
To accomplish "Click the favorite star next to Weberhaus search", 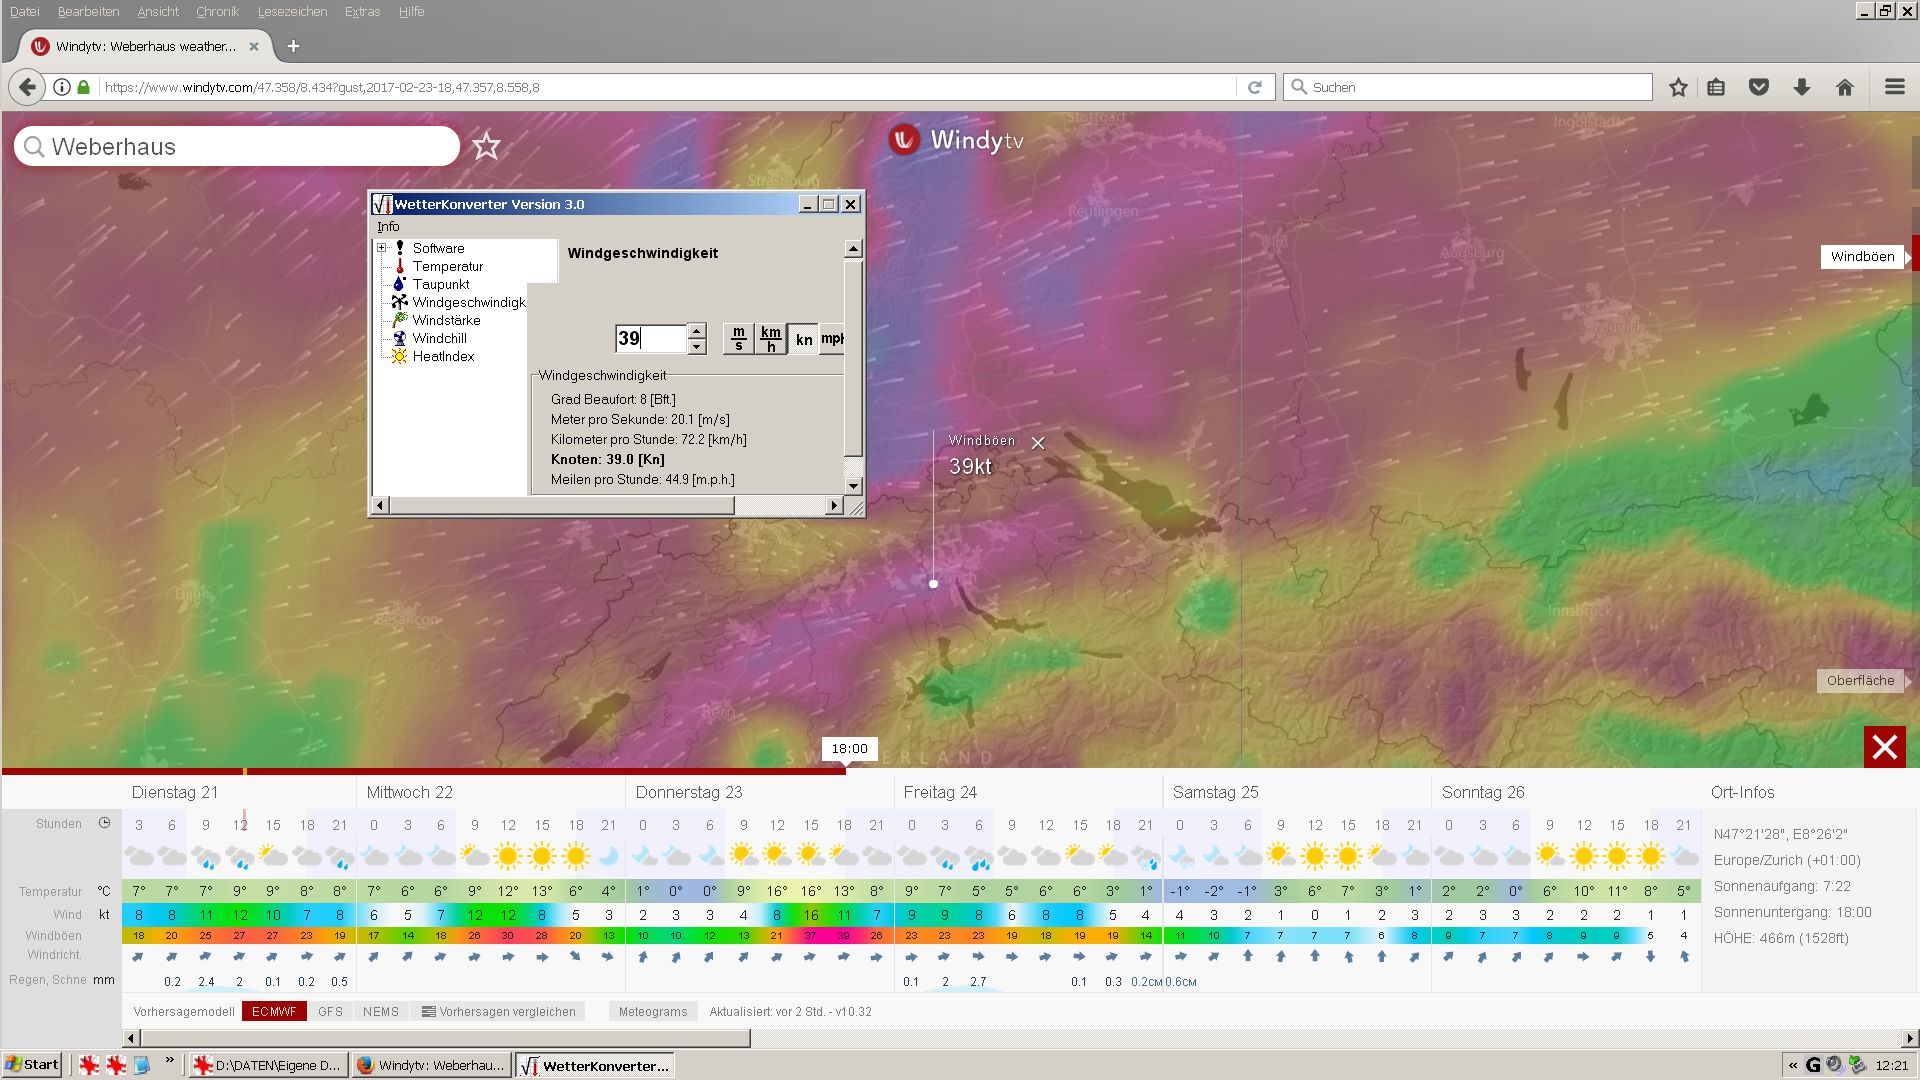I will [x=486, y=146].
